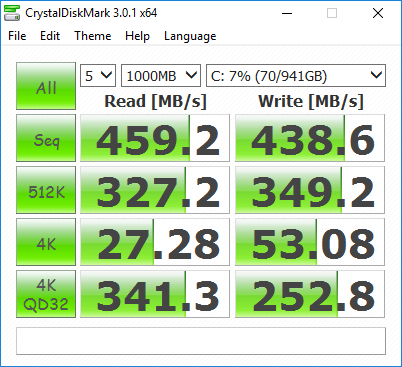Screen dimensions: 402x367
Task: Start the 512K random test
Action: point(46,190)
